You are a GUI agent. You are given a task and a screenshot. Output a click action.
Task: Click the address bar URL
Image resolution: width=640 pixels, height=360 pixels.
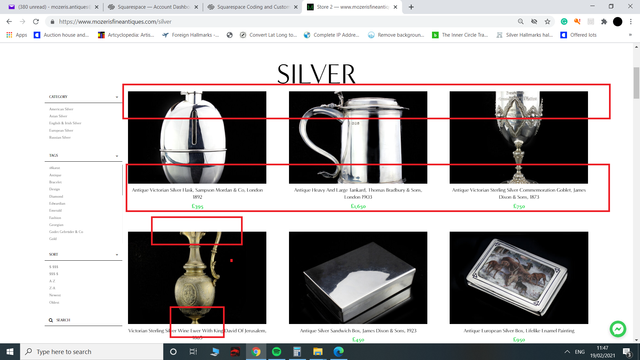click(115, 22)
